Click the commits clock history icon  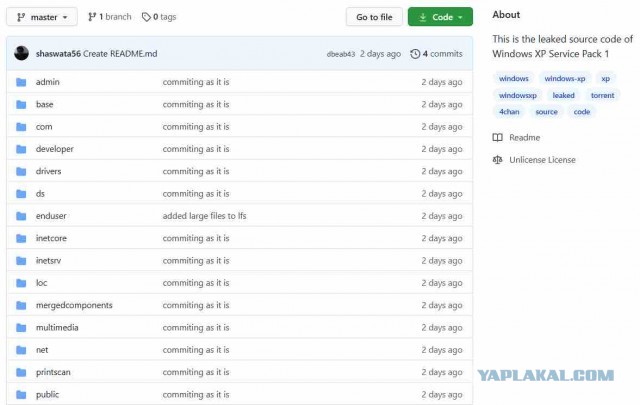pos(415,54)
